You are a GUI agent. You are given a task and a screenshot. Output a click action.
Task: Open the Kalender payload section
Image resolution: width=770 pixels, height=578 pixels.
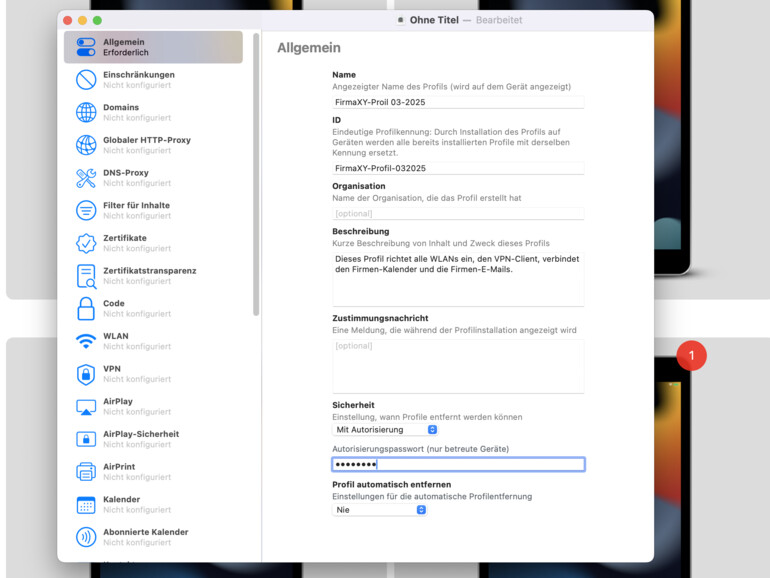click(153, 504)
